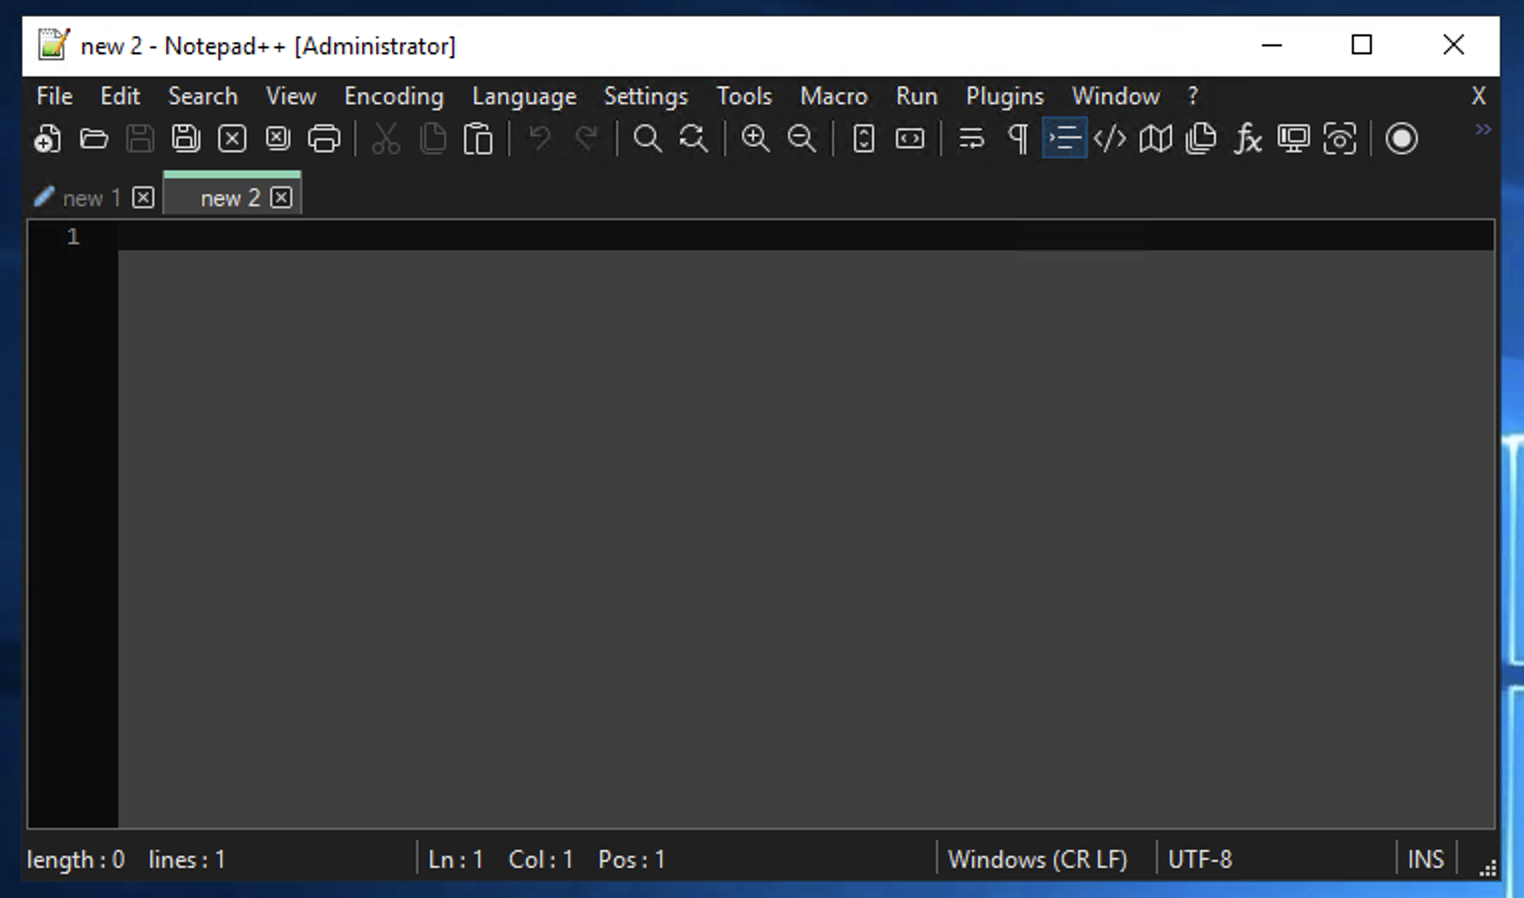
Task: Click UTF-8 encoding in status bar
Action: (1200, 859)
